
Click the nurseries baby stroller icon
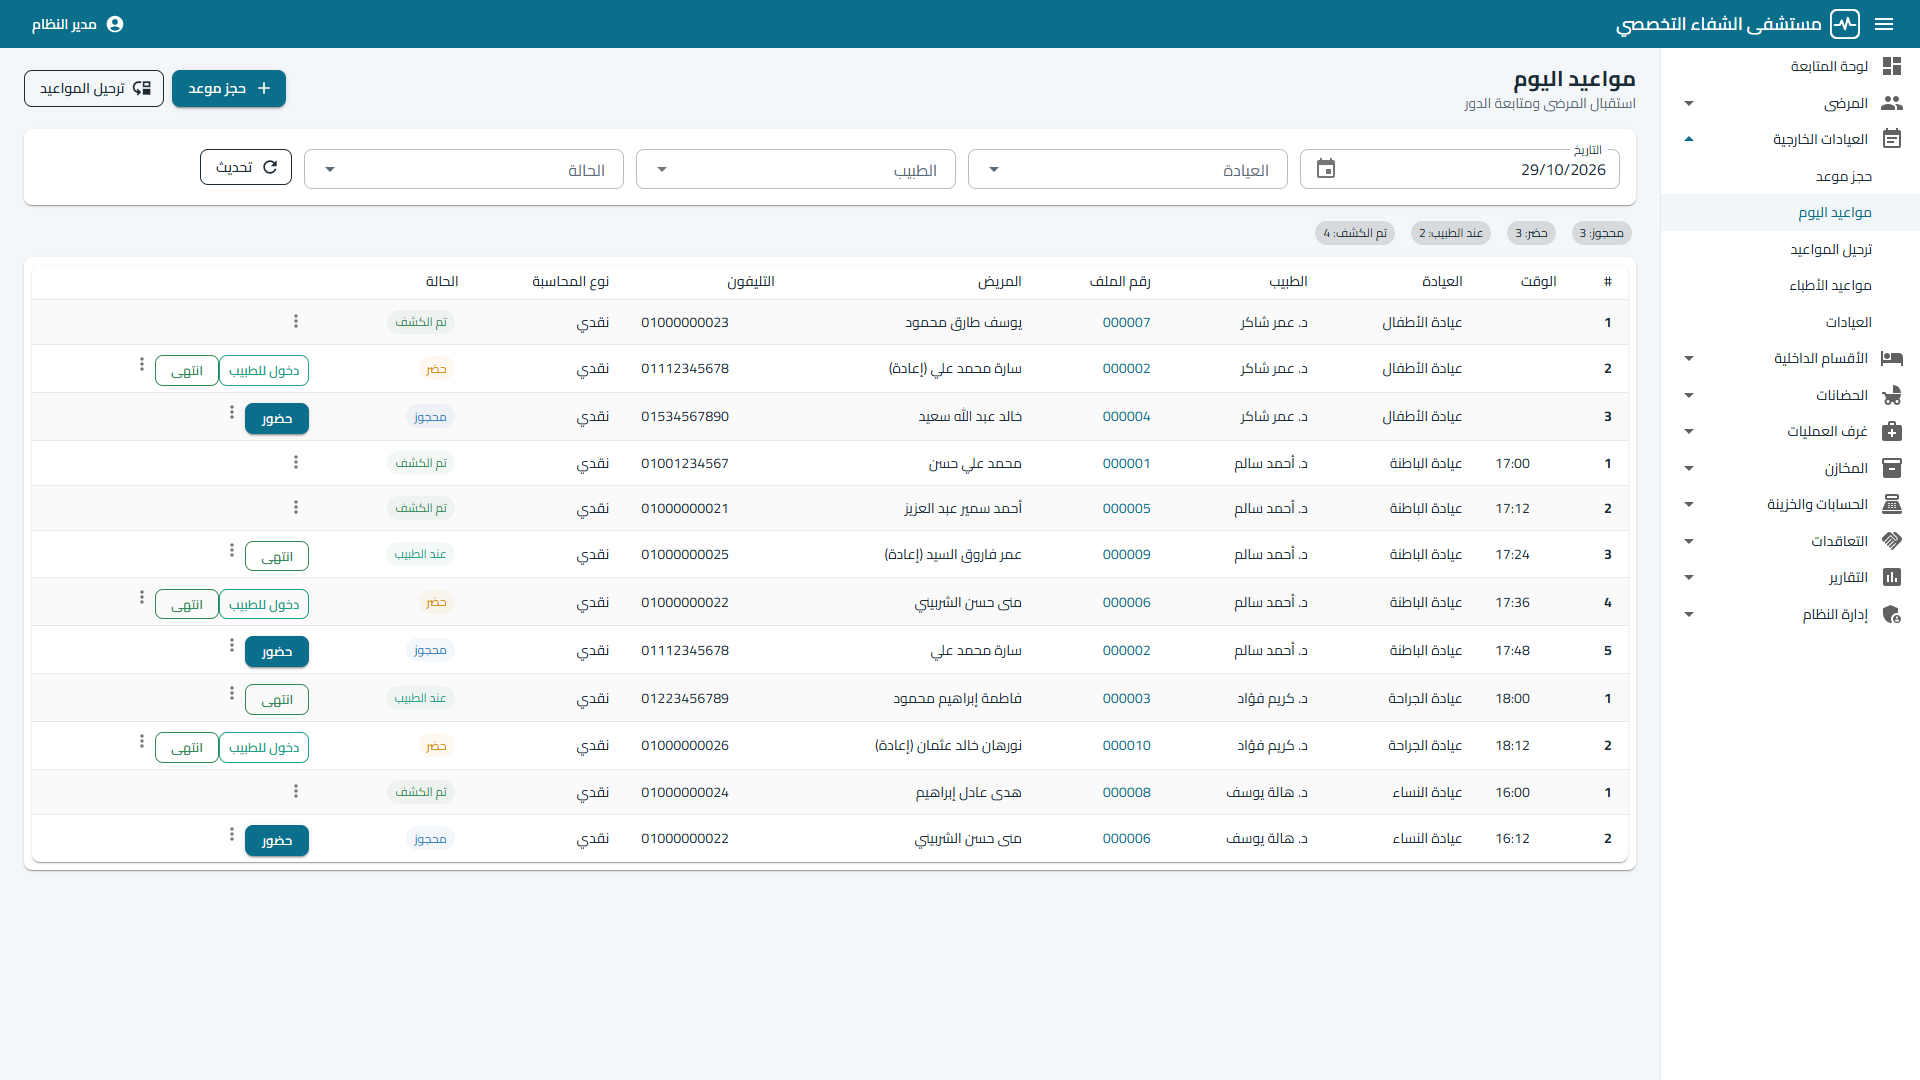click(1892, 395)
